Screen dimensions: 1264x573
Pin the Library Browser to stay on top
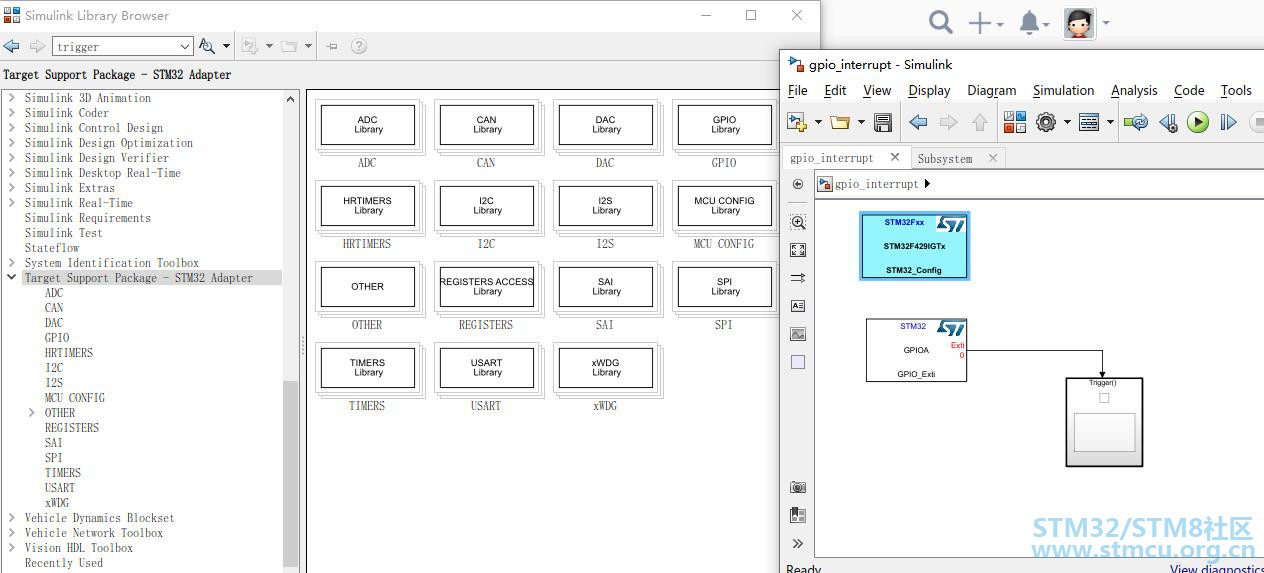coord(332,46)
